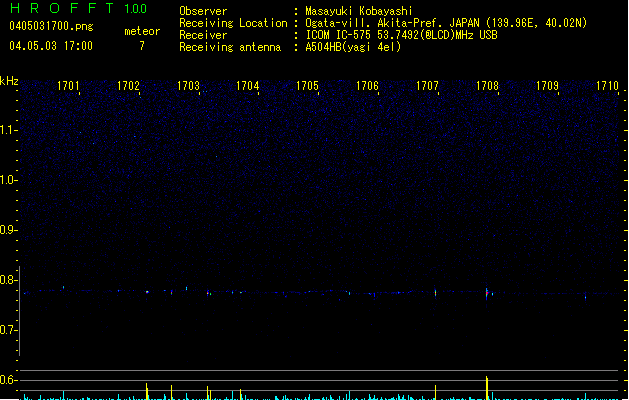
Task: Click the Ogata-vill. Akita-Pref. JAPAN location text
Action: (446, 23)
